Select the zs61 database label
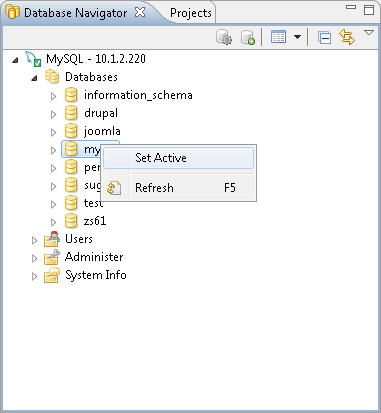Image resolution: width=381 pixels, height=413 pixels. pyautogui.click(x=95, y=221)
